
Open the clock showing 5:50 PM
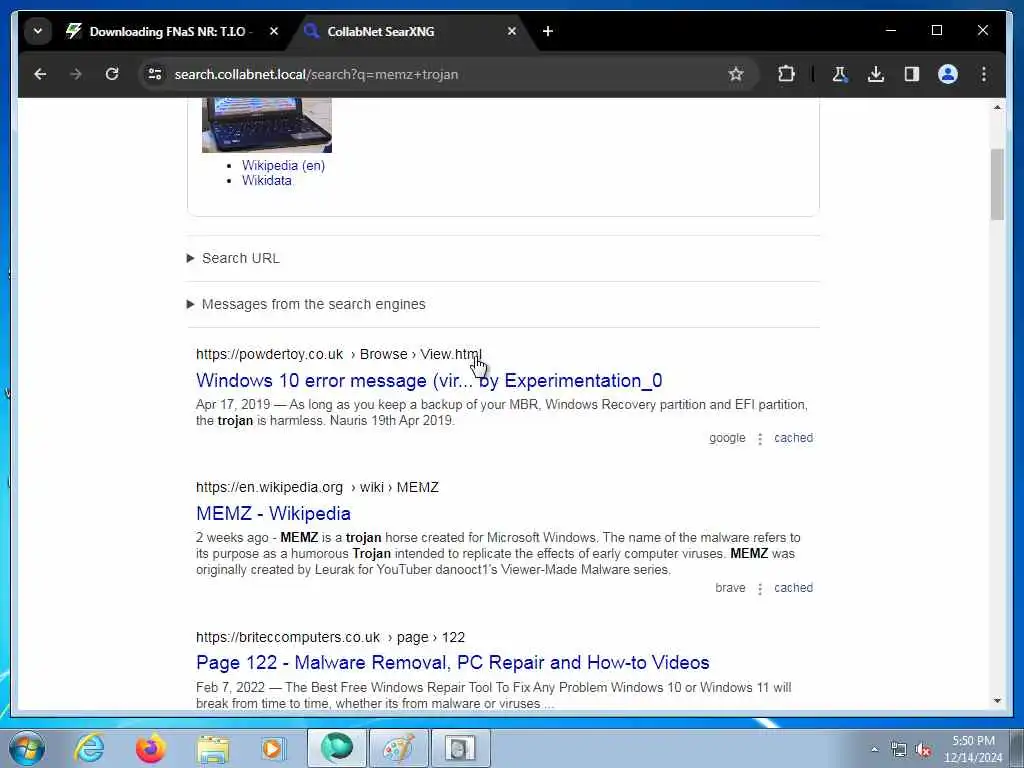973,749
